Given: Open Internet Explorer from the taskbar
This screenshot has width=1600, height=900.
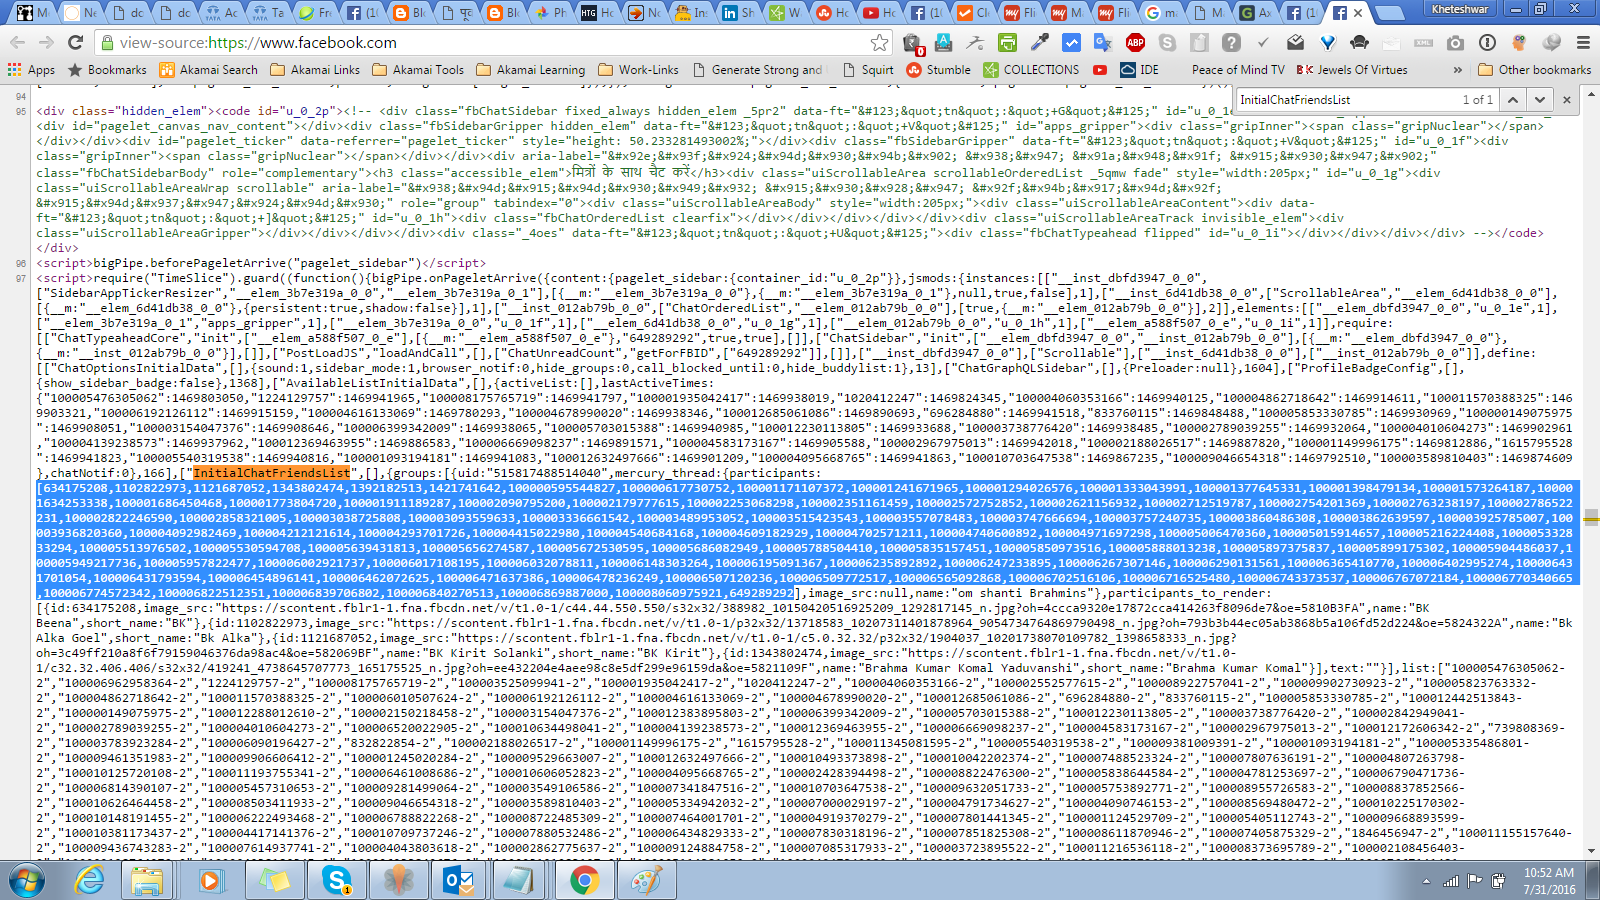Looking at the screenshot, I should [90, 880].
